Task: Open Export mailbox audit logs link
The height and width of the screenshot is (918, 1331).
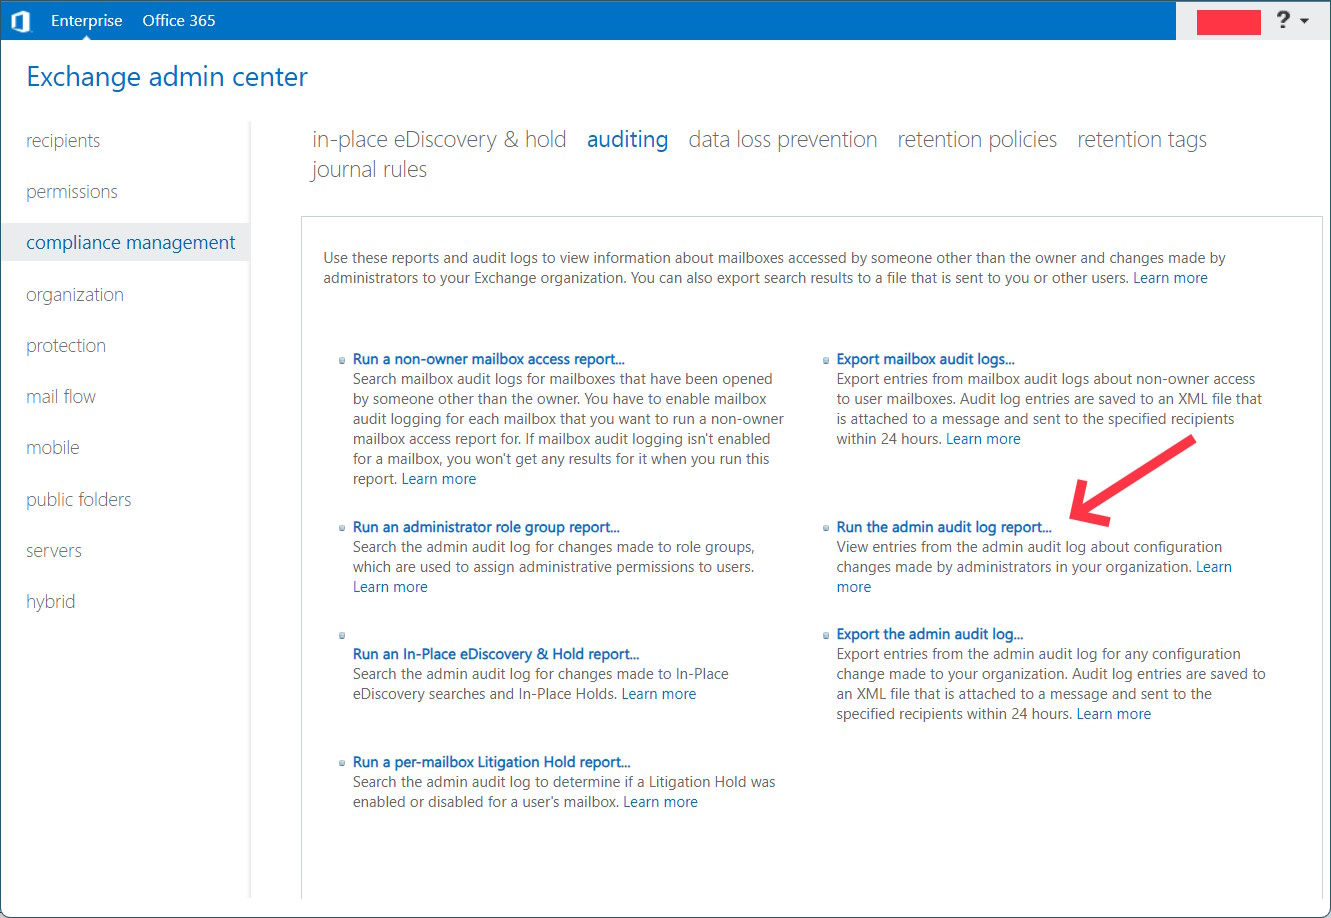Action: tap(925, 359)
